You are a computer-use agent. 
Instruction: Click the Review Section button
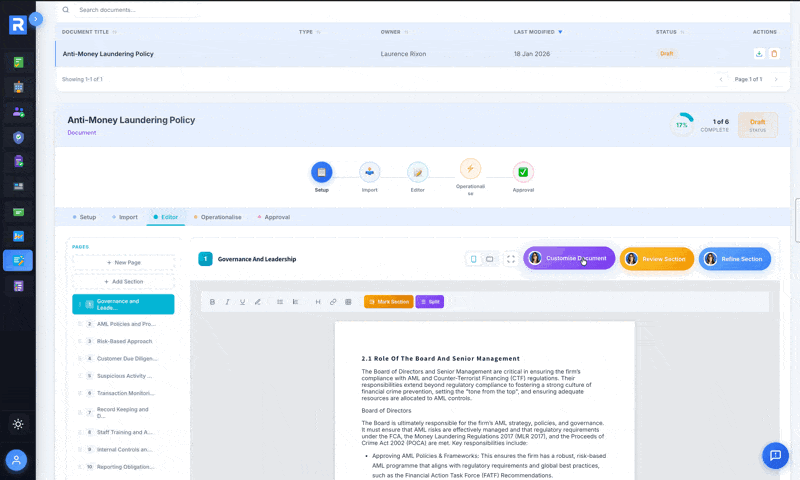click(657, 259)
